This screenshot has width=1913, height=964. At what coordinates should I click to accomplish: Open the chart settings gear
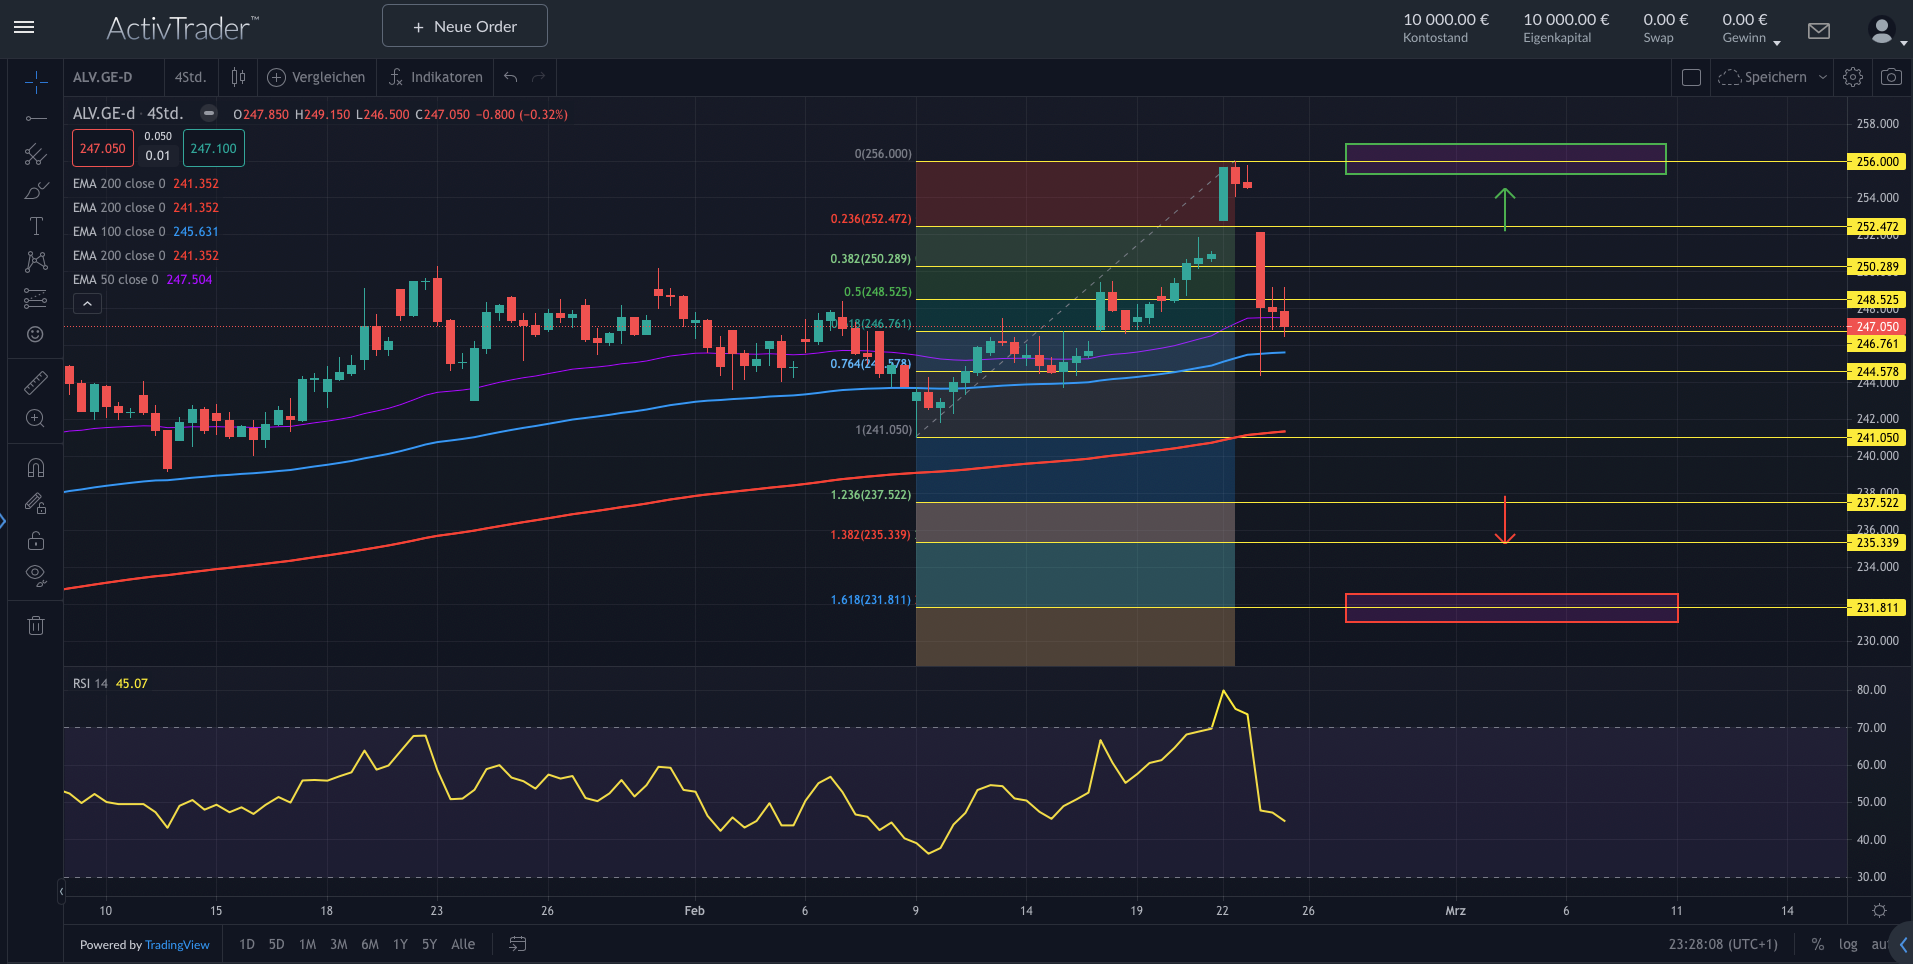pos(1852,77)
